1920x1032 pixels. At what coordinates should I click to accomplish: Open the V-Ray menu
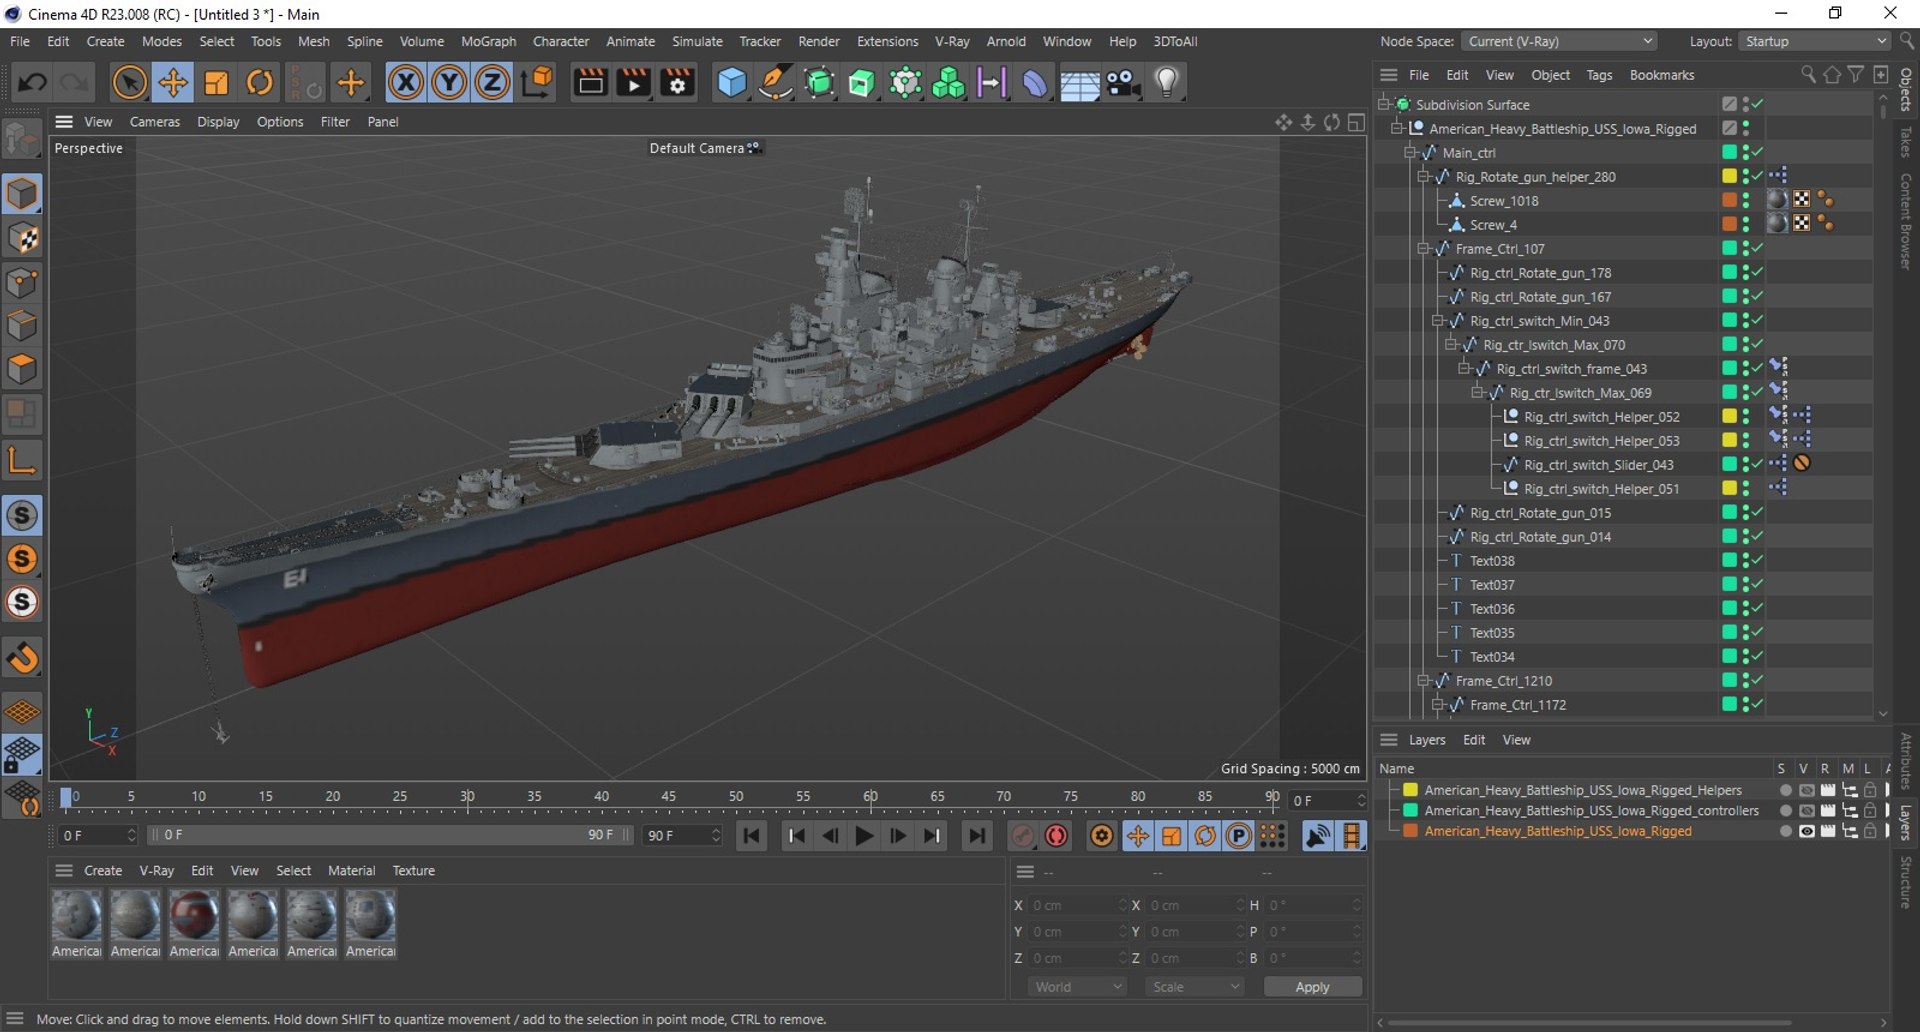coord(952,41)
